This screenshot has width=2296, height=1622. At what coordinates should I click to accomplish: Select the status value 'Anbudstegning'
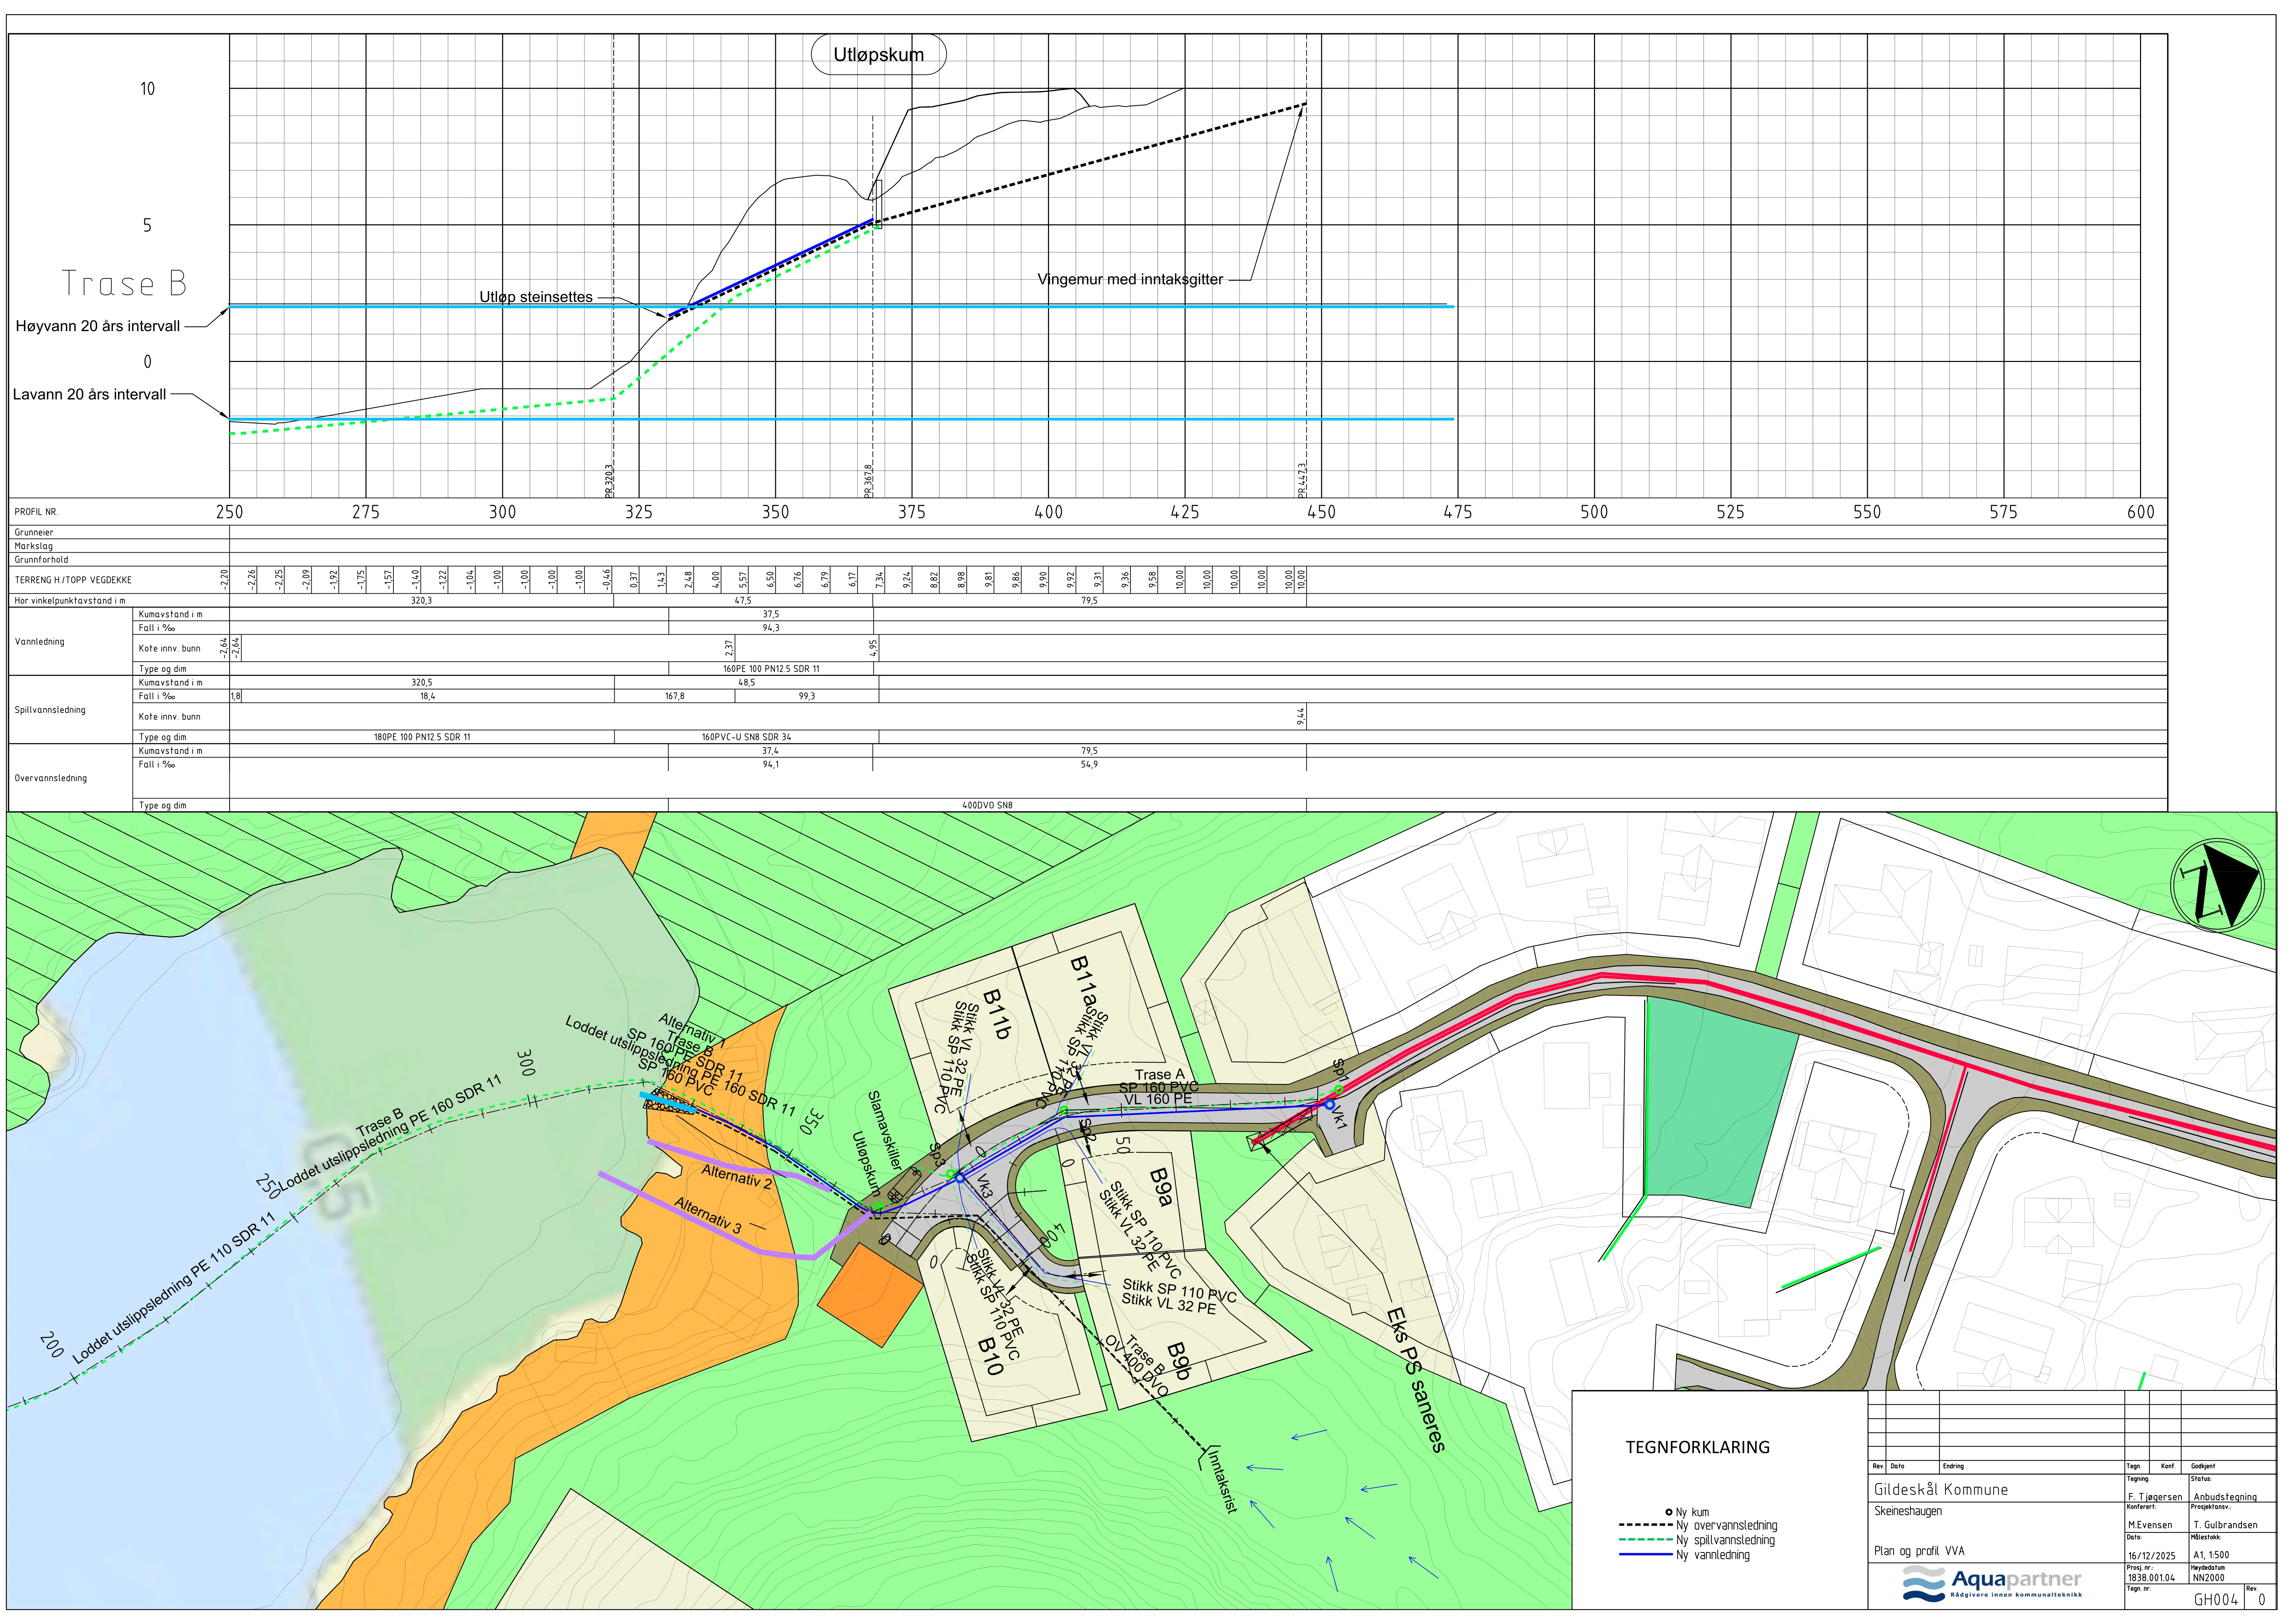[x=2225, y=1497]
